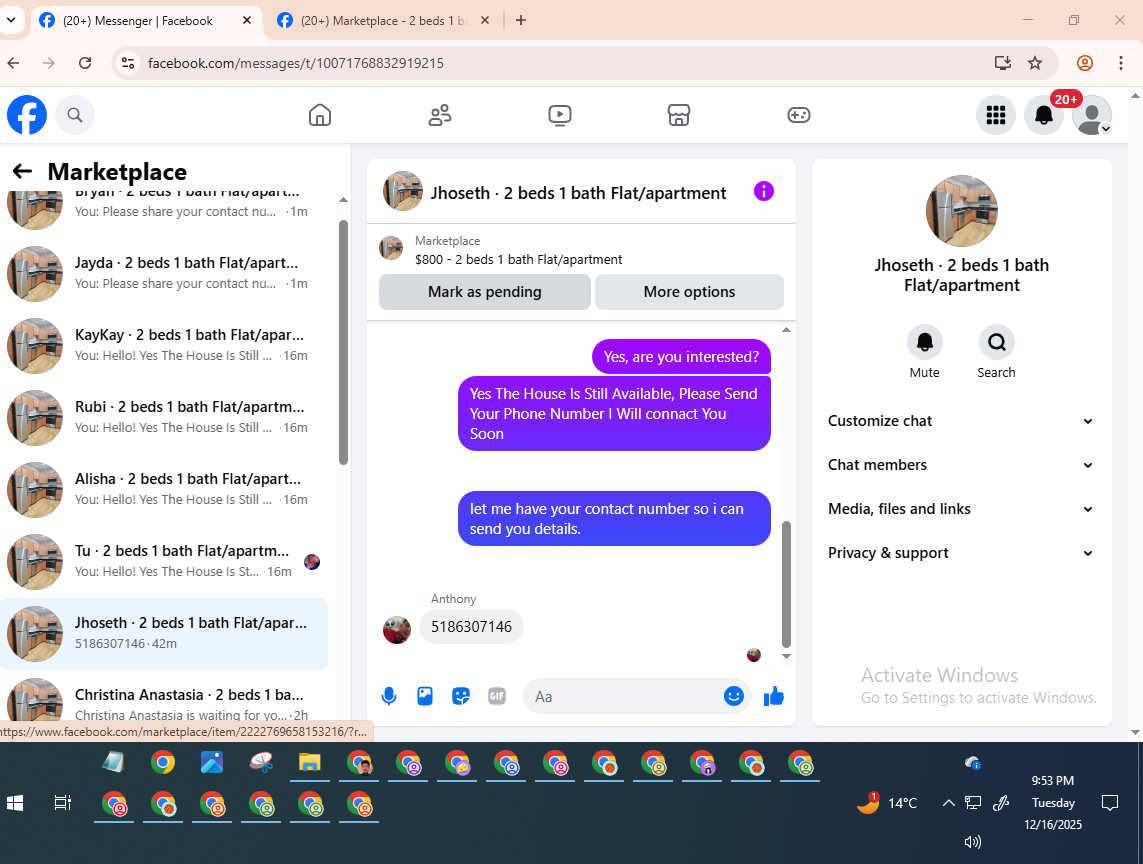
Task: Click the Mark as pending button
Action: tap(485, 292)
